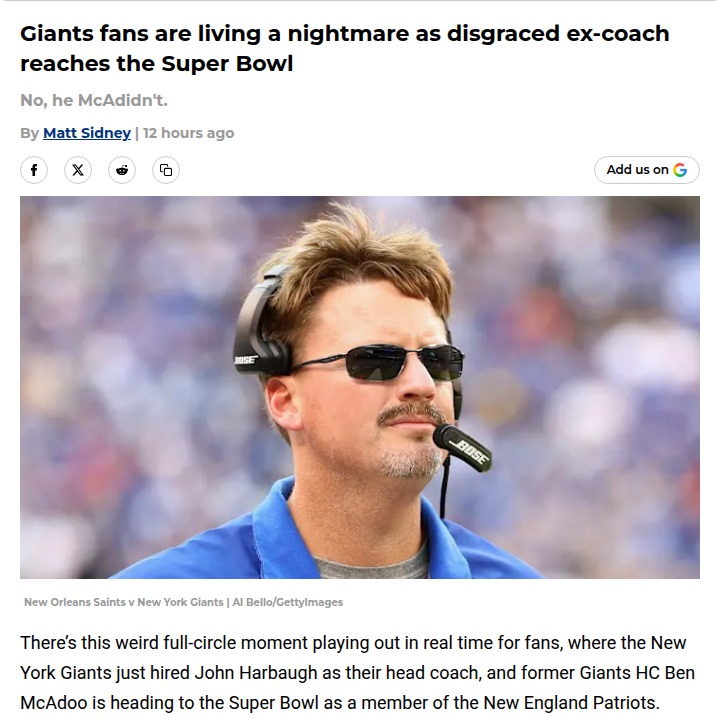Screen dimensions: 720x720
Task: Click the Add us on Google button
Action: click(x=647, y=170)
